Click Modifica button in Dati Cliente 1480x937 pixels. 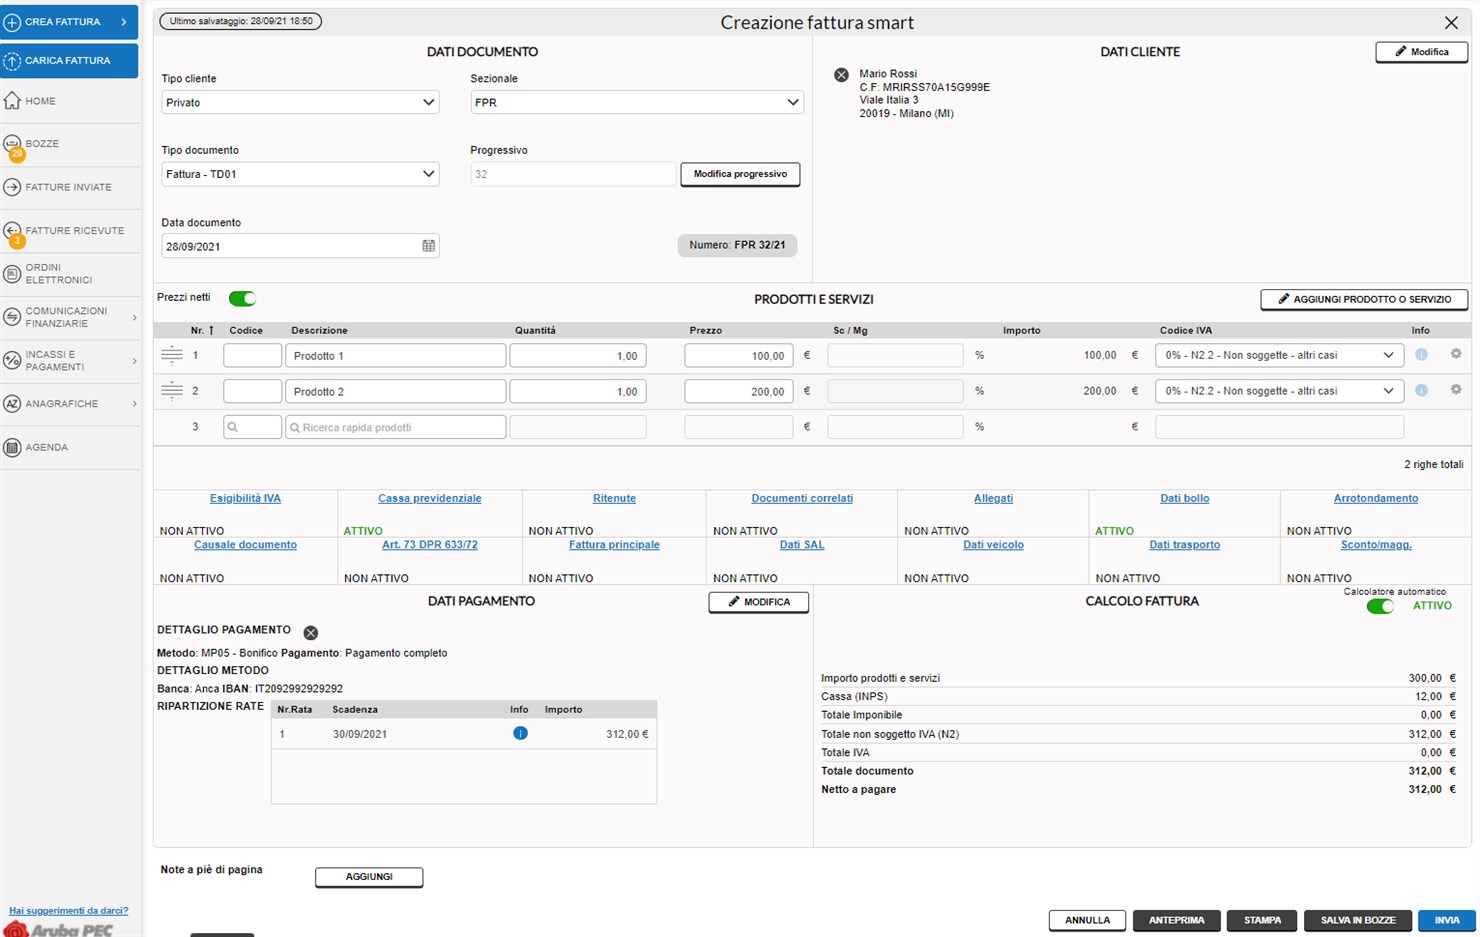tap(1422, 52)
